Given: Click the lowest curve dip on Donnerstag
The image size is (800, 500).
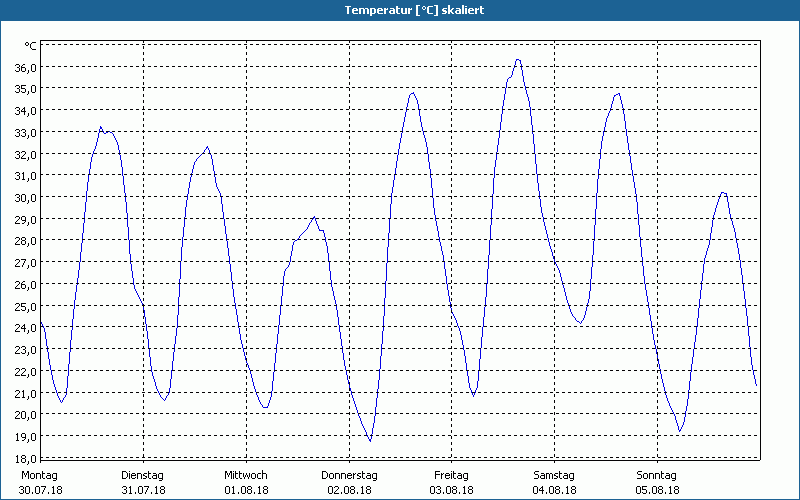Looking at the screenshot, I should (370, 440).
